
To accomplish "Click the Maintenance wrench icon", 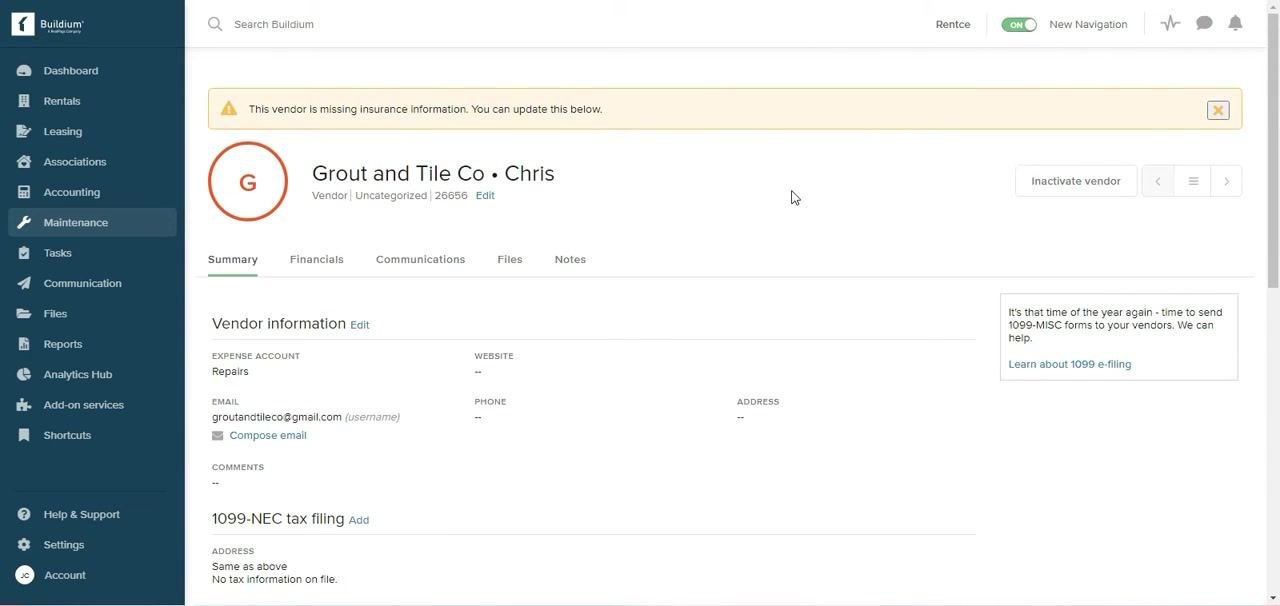I will pyautogui.click(x=24, y=222).
